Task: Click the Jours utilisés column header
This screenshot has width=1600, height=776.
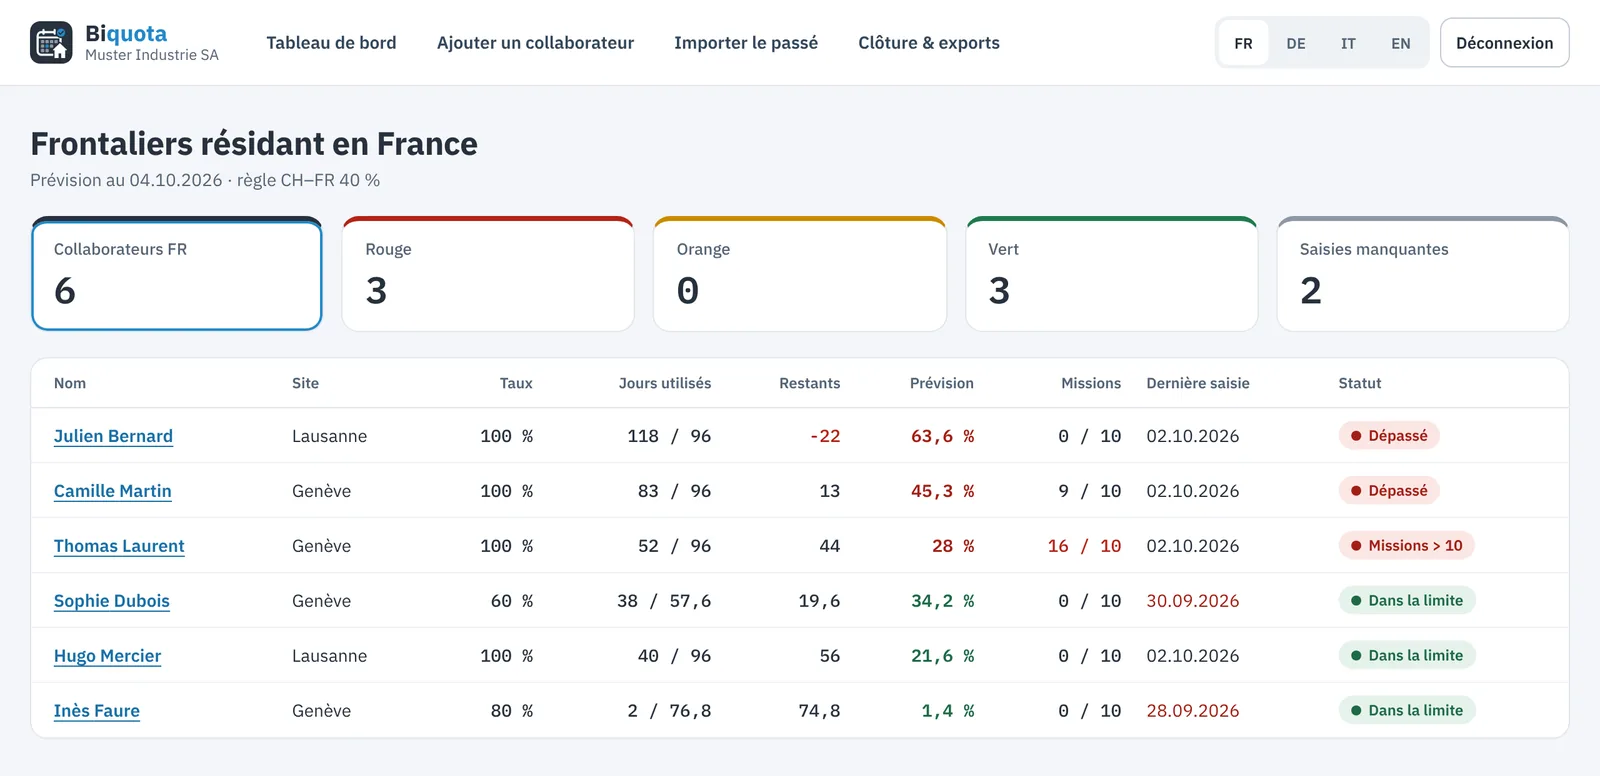Action: pos(665,383)
